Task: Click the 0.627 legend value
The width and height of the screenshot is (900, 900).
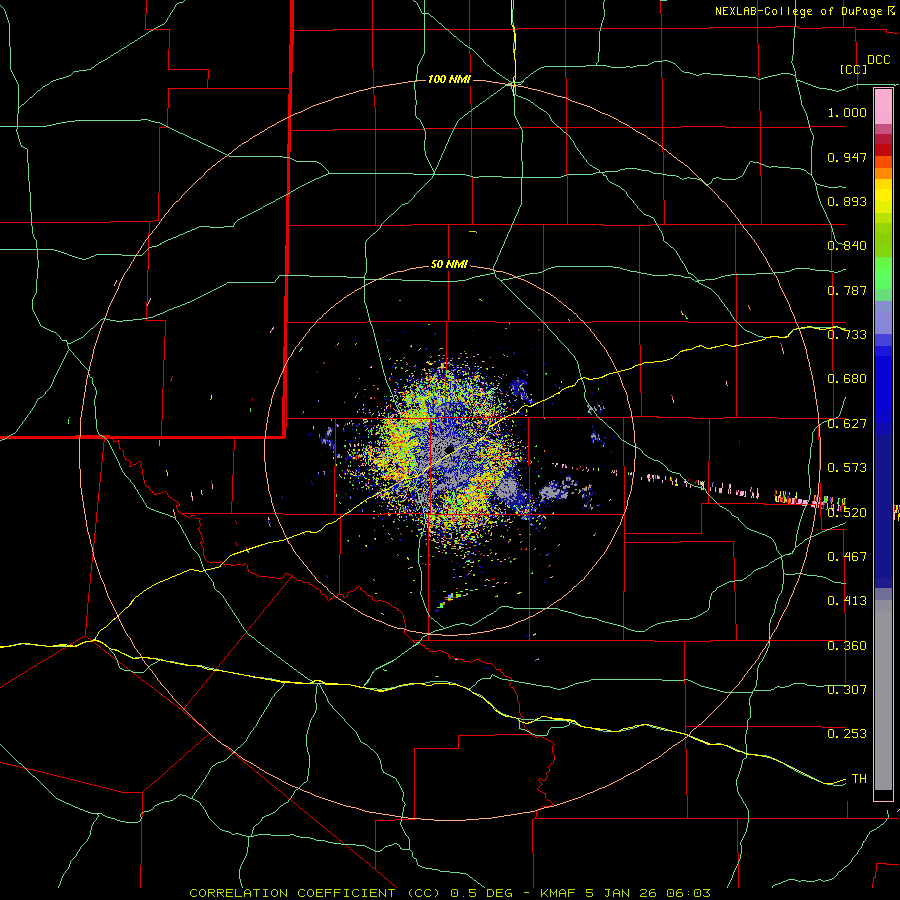Action: 847,424
